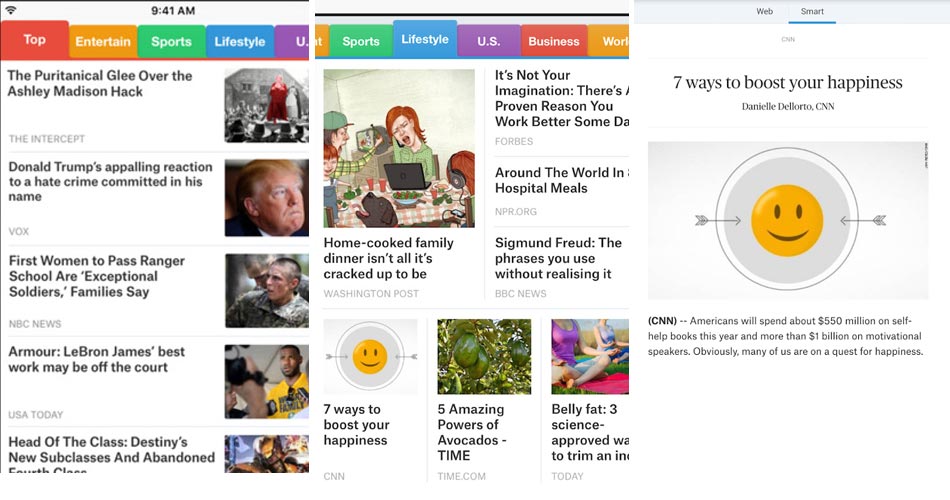
Task: Open the Sigmund Freud phrases article
Action: click(558, 258)
